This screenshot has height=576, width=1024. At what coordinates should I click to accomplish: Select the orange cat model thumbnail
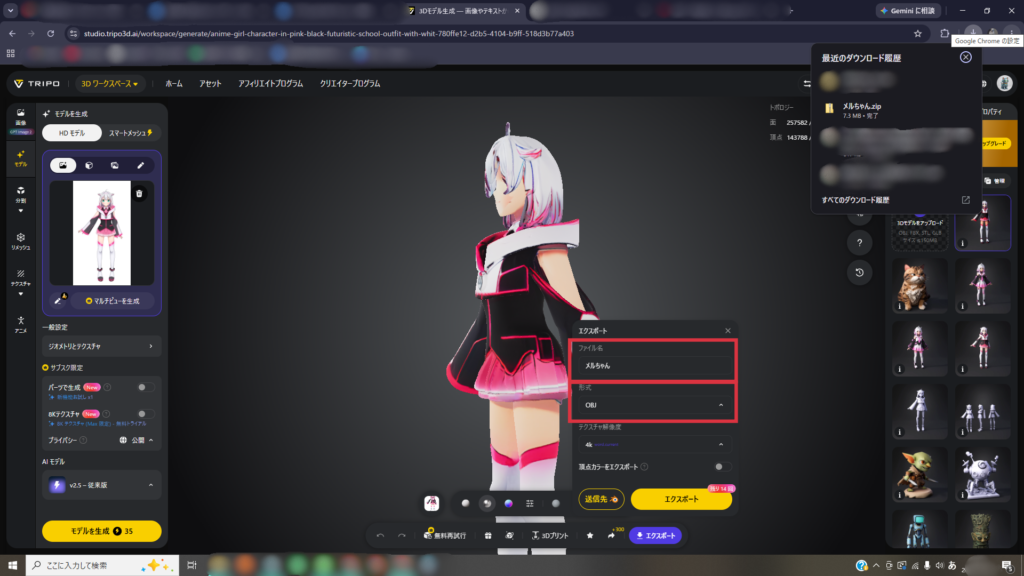point(920,285)
